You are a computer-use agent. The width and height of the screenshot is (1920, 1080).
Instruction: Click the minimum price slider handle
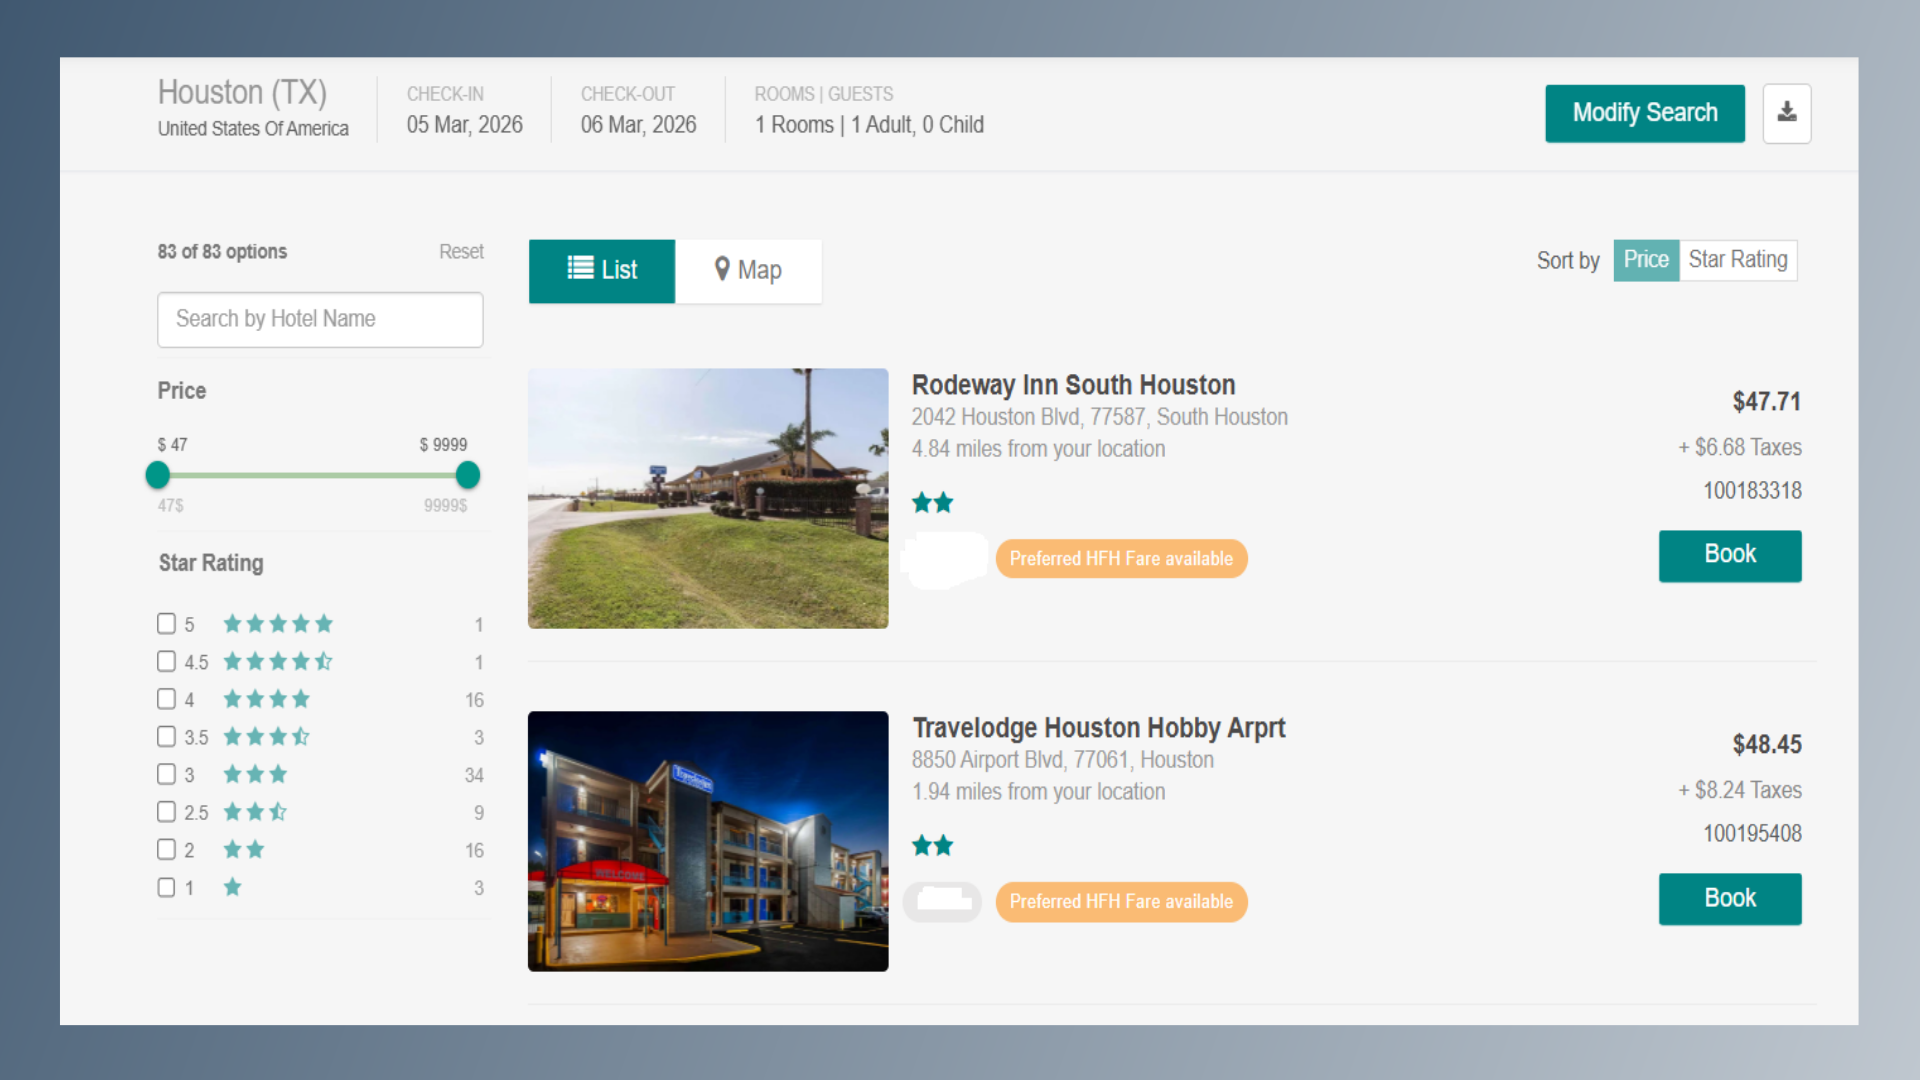(x=157, y=475)
